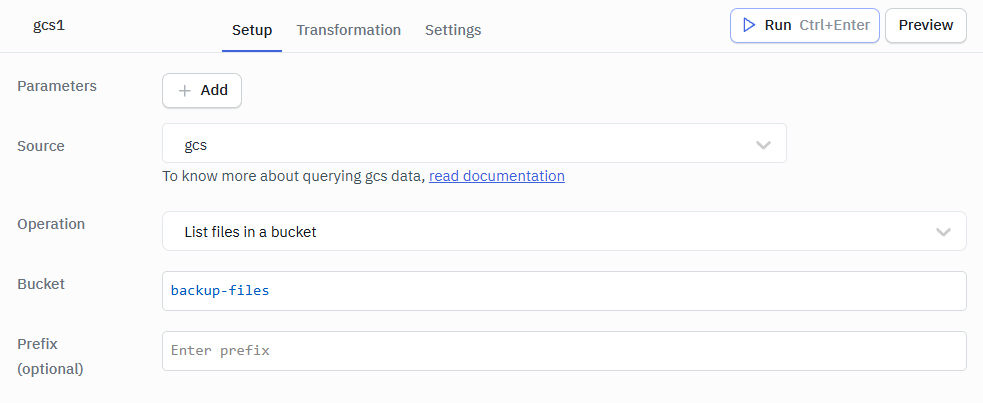Click the Ctrl+Enter shortcut hint
This screenshot has width=983, height=403.
[x=834, y=25]
